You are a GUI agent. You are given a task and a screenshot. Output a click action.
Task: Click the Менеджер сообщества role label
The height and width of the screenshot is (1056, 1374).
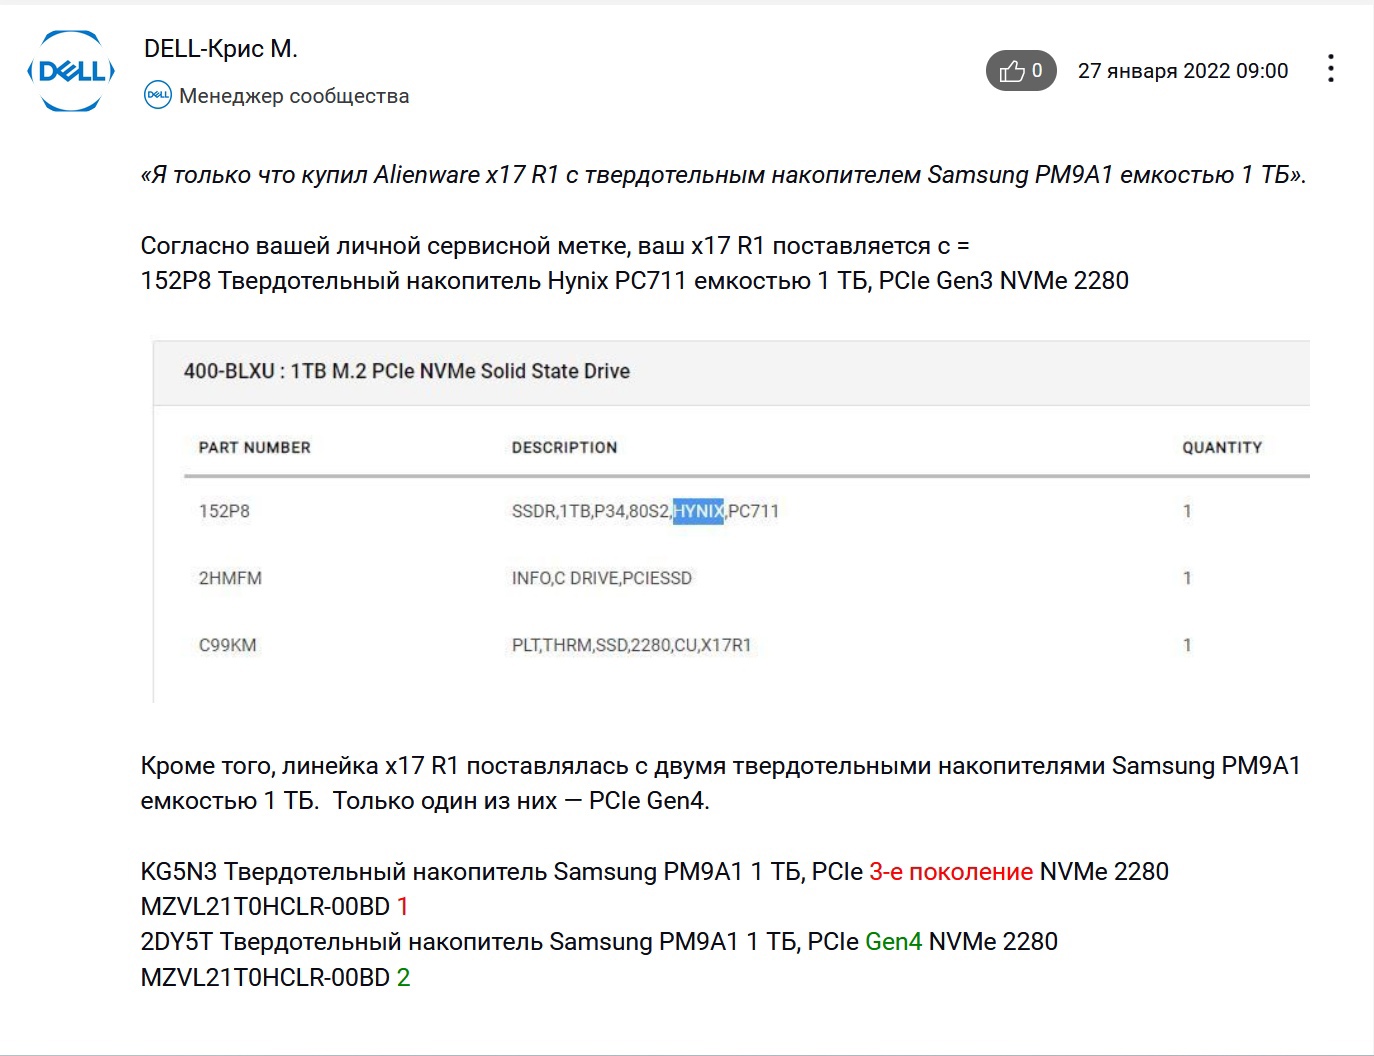click(x=294, y=96)
